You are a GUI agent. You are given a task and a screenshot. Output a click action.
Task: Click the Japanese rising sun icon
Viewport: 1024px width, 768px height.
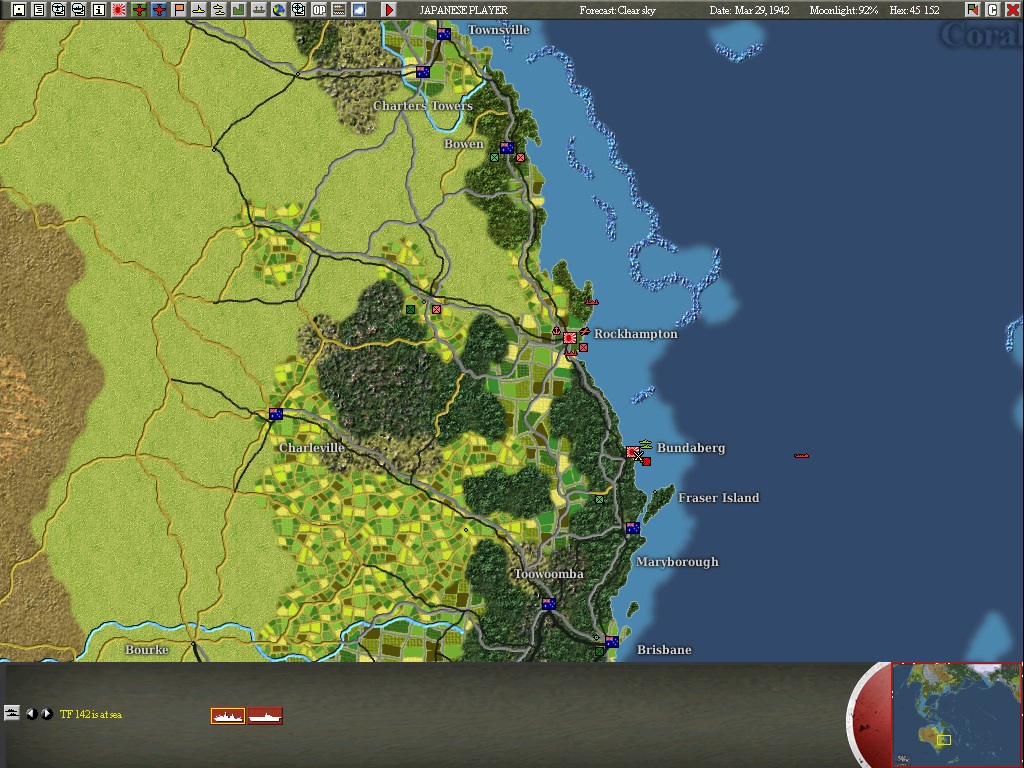coord(119,9)
